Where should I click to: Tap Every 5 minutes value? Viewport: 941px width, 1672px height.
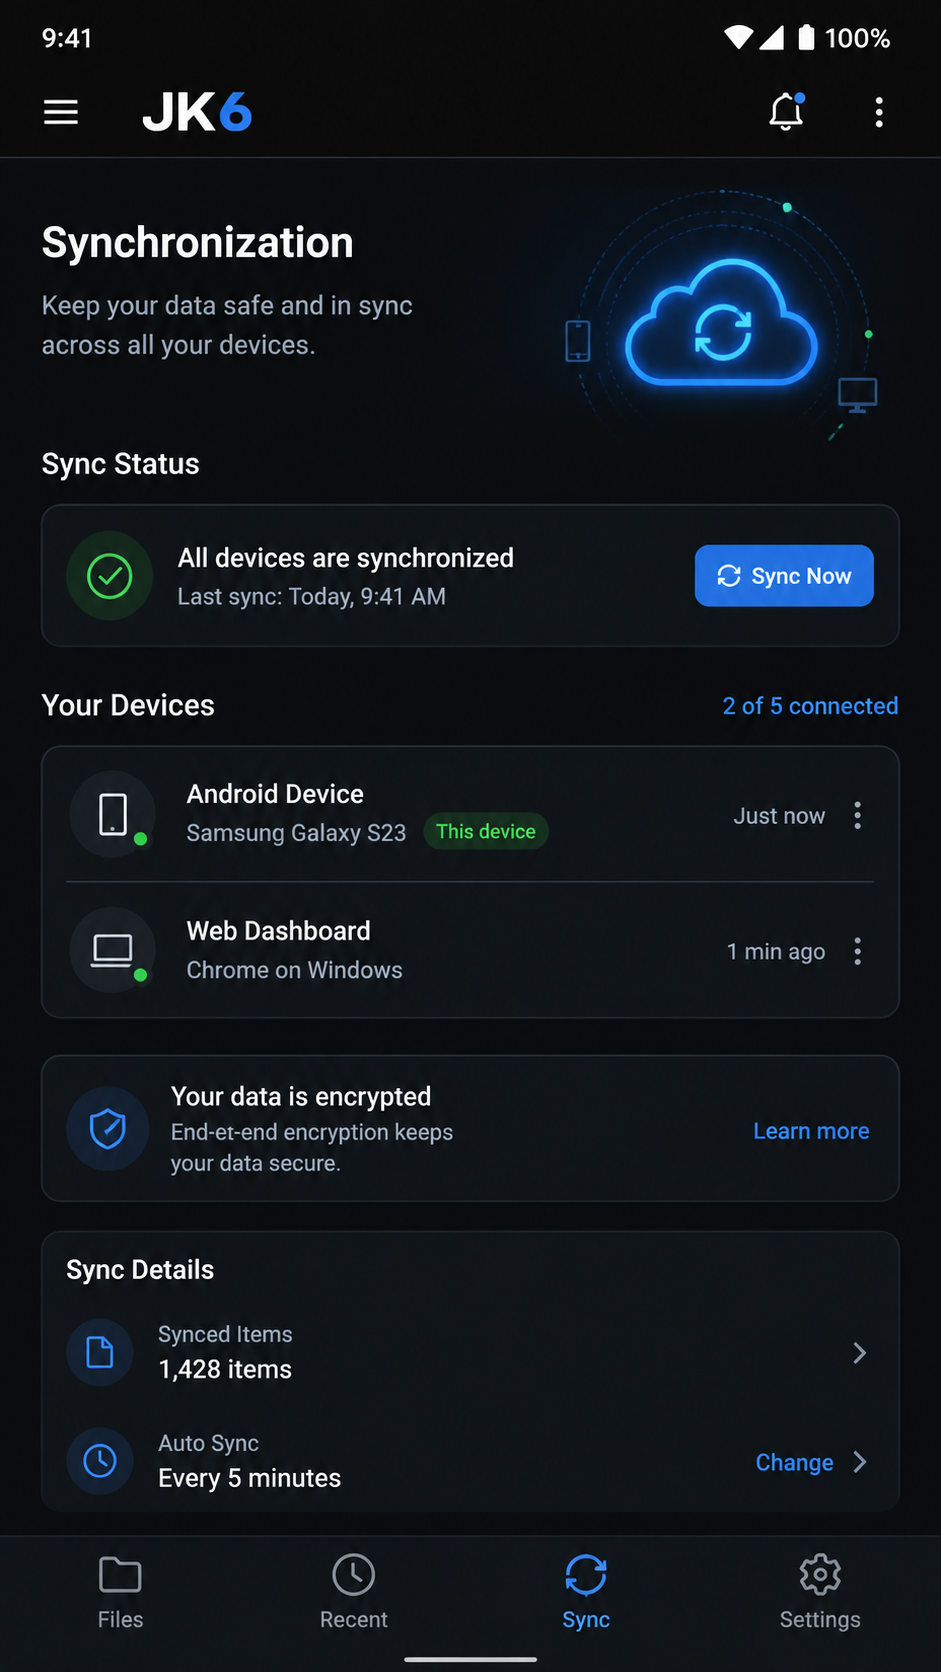[x=249, y=1478]
